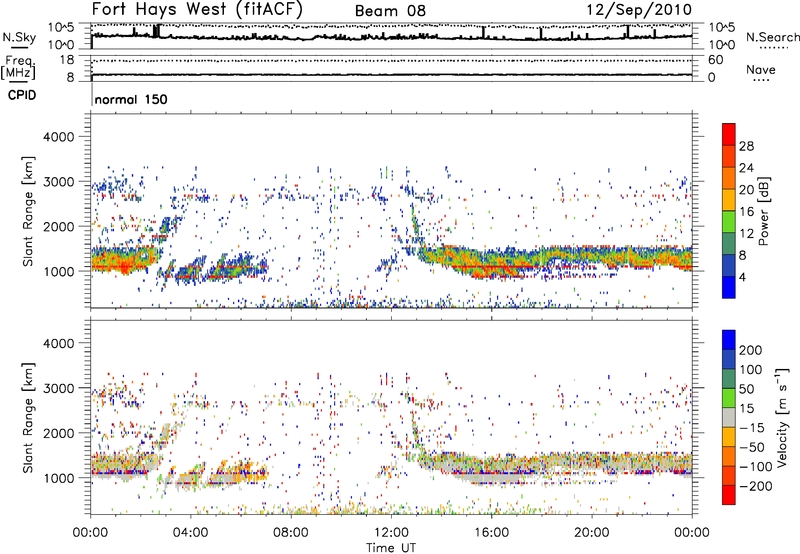Click the red bottom of Velocity colorbar
The width and height of the screenshot is (800, 554).
(729, 495)
